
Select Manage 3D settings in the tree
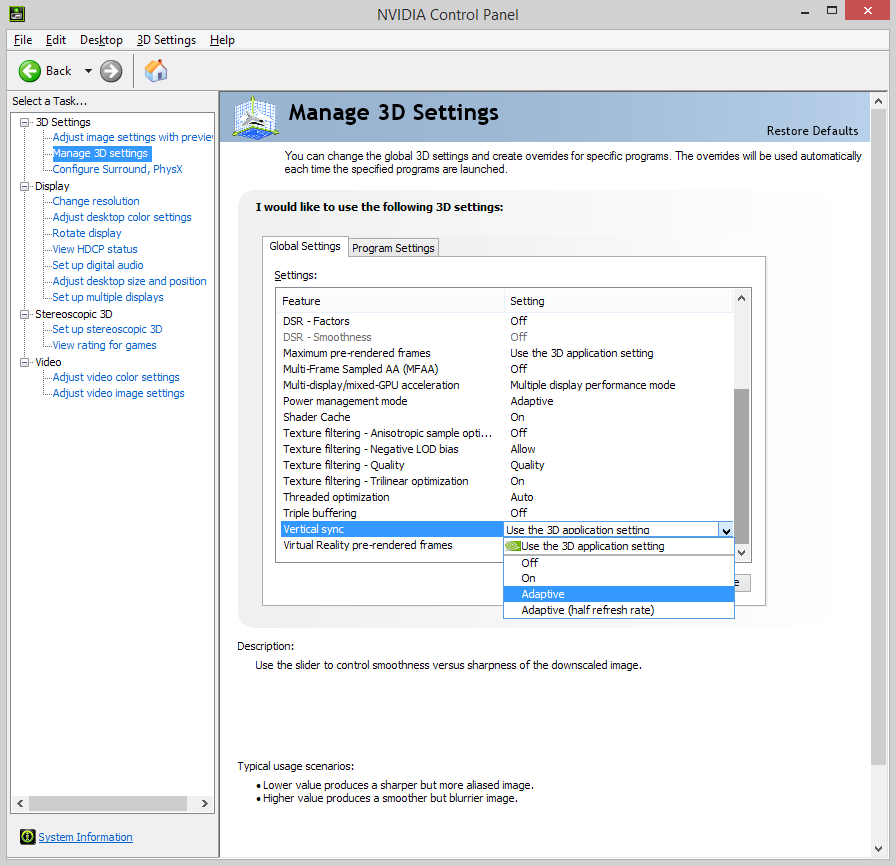pyautogui.click(x=101, y=153)
